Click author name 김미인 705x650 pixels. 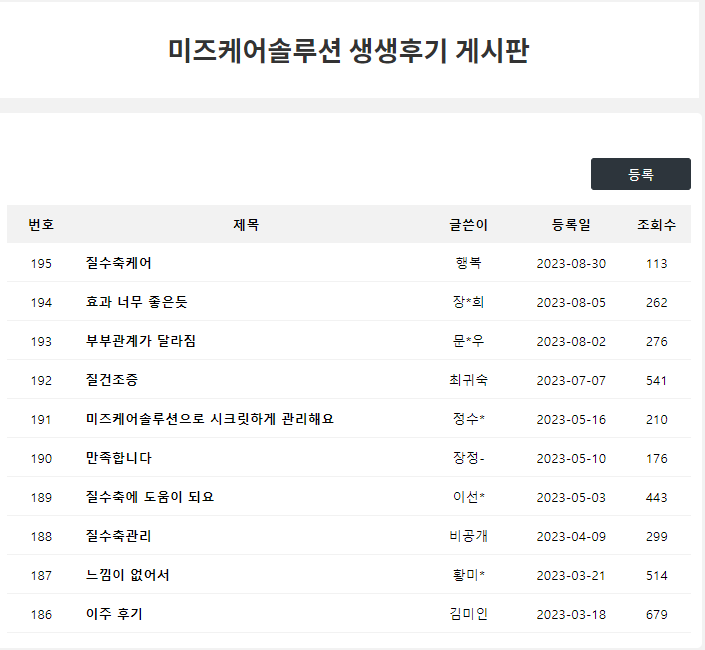pyautogui.click(x=469, y=614)
